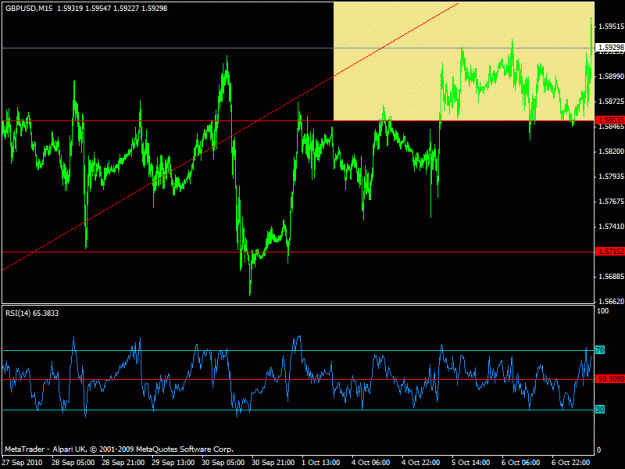The height and width of the screenshot is (469, 625).
Task: Click price scale value 1.57935
Action: (x=611, y=177)
